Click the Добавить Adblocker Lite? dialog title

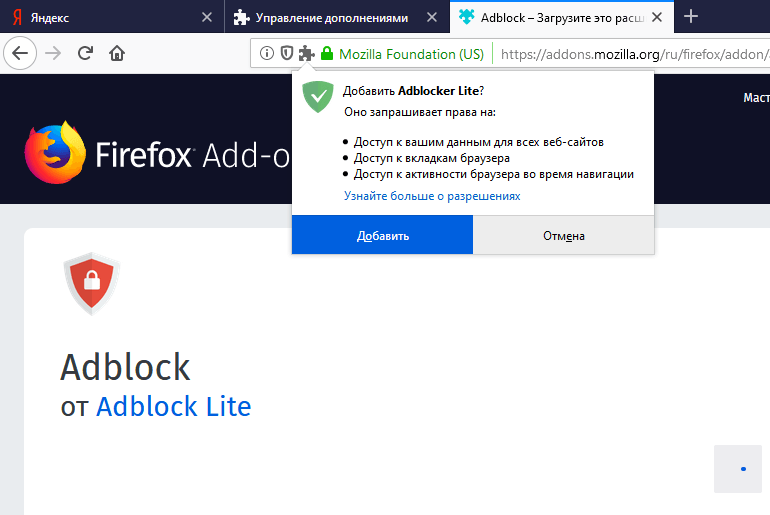[413, 91]
